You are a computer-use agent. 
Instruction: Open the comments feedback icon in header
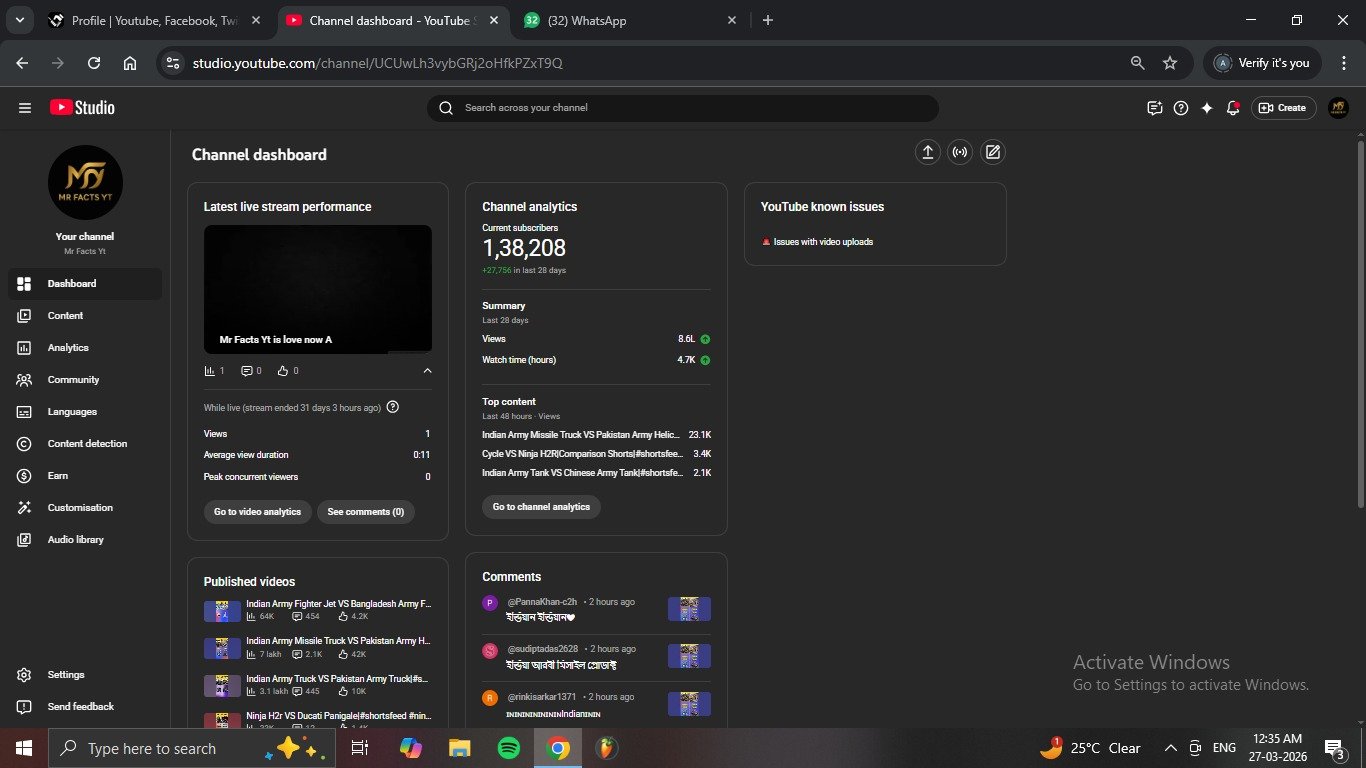[1155, 108]
